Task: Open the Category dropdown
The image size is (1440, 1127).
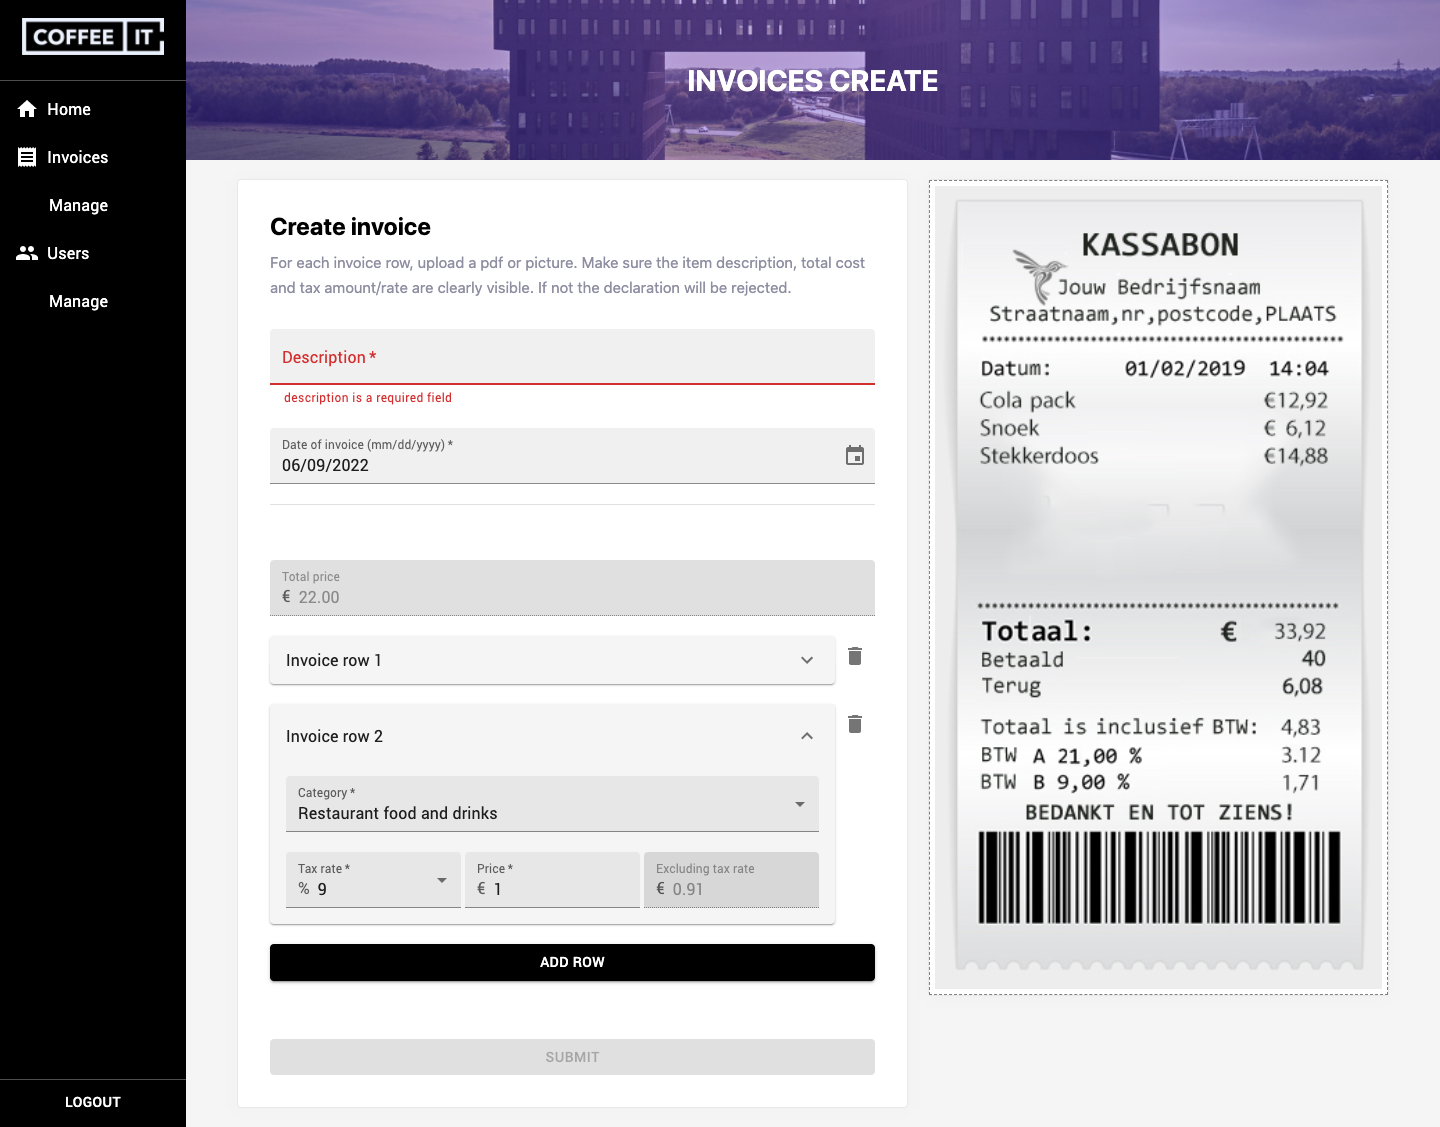Action: coord(552,804)
